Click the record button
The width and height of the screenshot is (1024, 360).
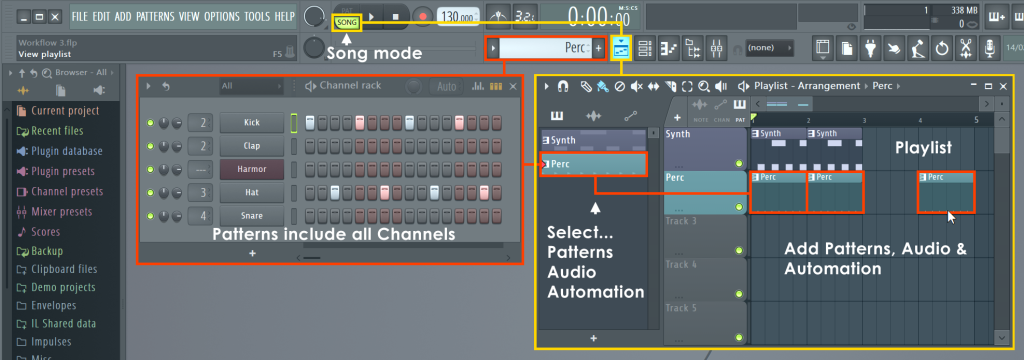click(x=423, y=16)
